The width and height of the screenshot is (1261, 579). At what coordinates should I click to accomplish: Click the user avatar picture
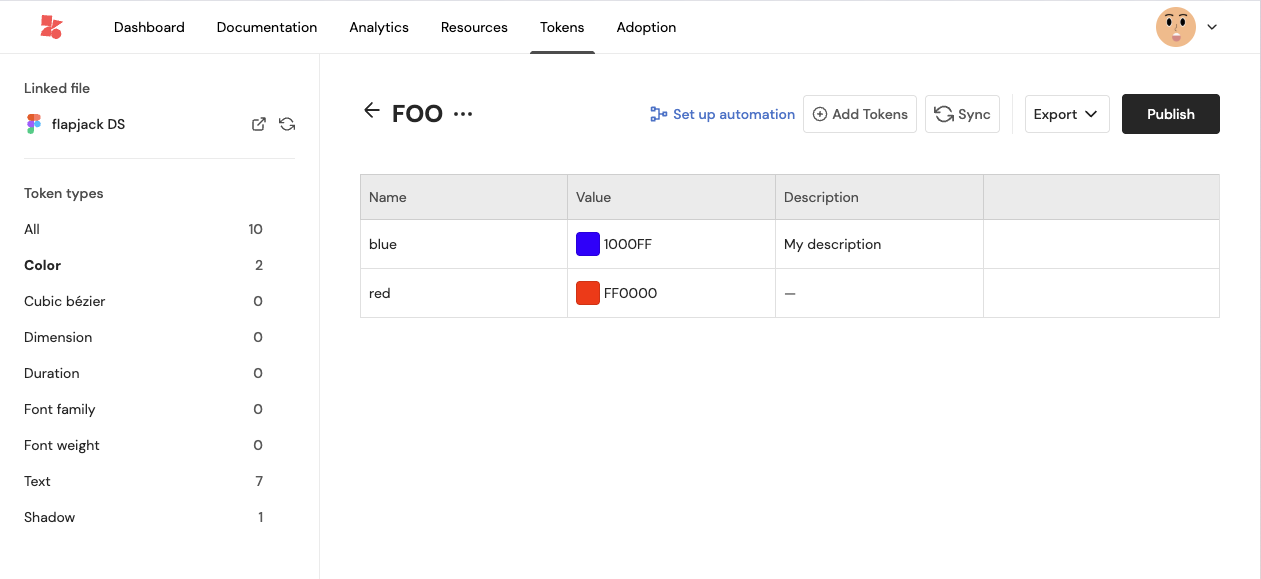(x=1175, y=27)
